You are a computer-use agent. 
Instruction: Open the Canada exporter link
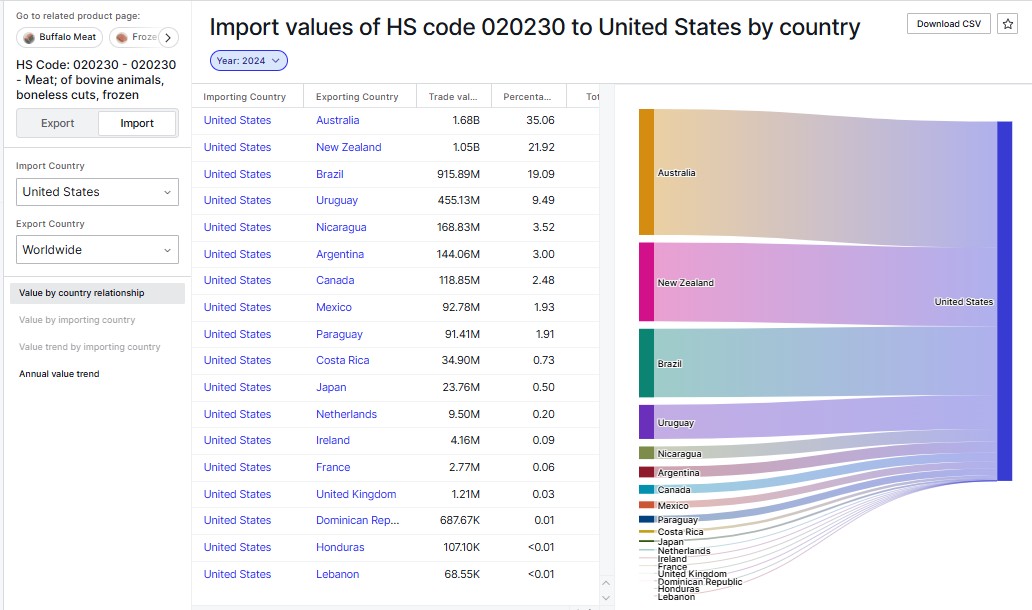[x=335, y=280]
